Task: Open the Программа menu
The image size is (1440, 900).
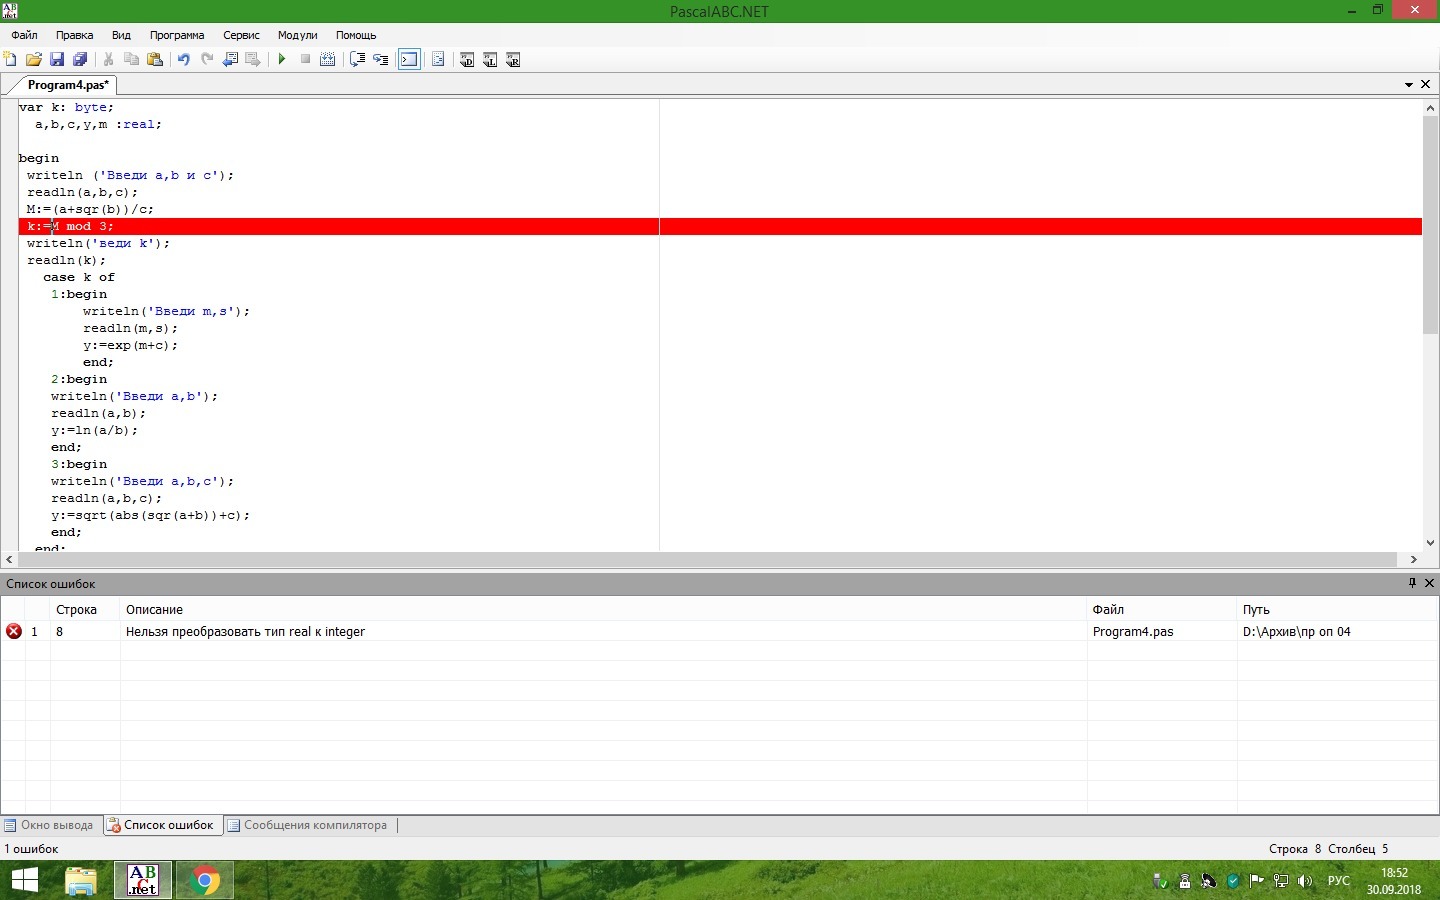Action: pyautogui.click(x=177, y=35)
